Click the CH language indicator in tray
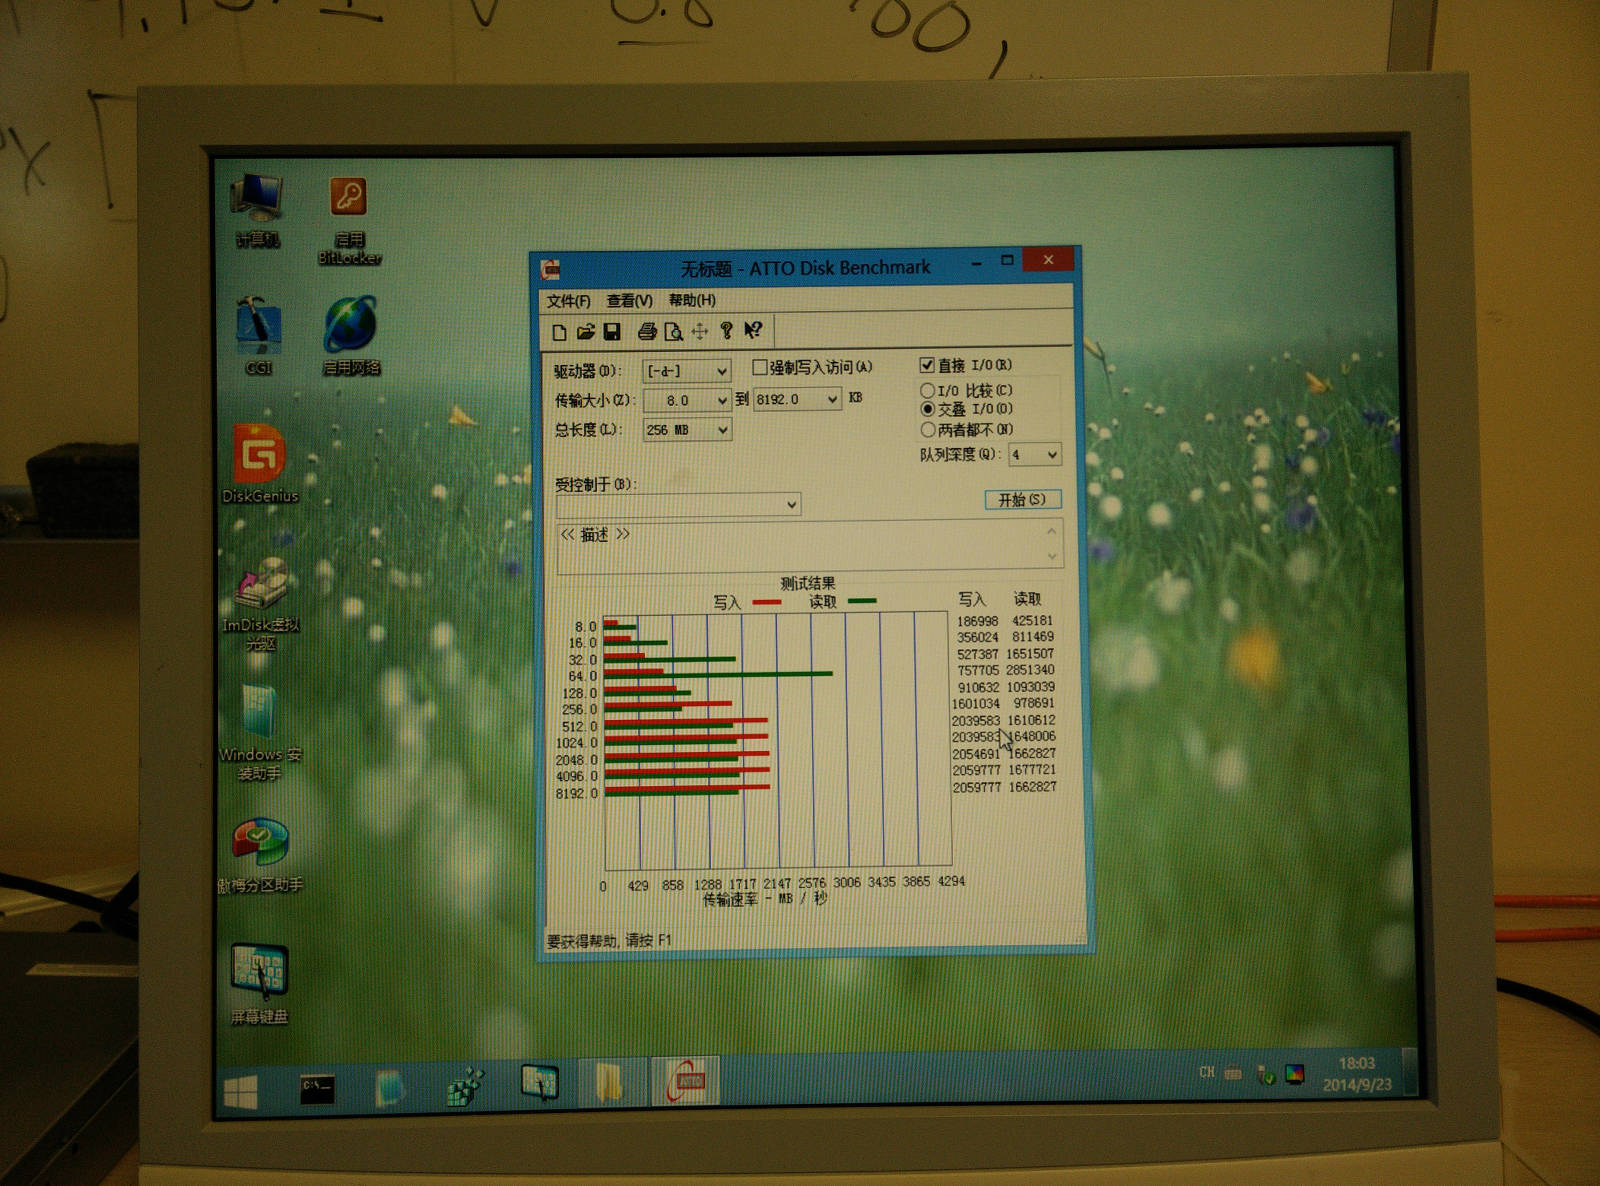The height and width of the screenshot is (1186, 1600). pyautogui.click(x=1206, y=1072)
